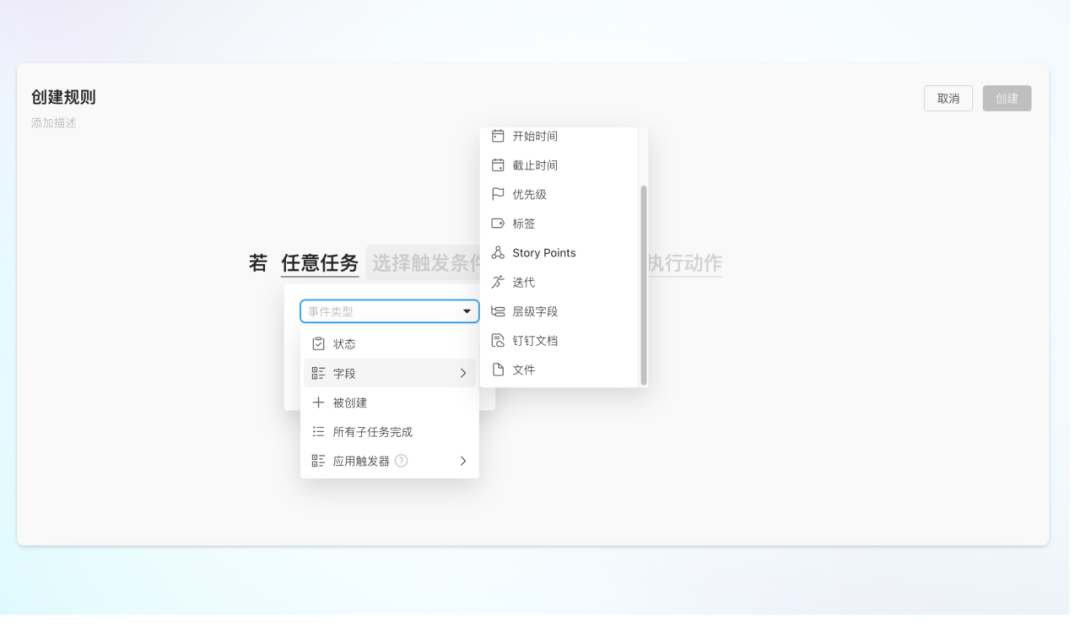Click the flag icon beside 优先级

point(497,194)
